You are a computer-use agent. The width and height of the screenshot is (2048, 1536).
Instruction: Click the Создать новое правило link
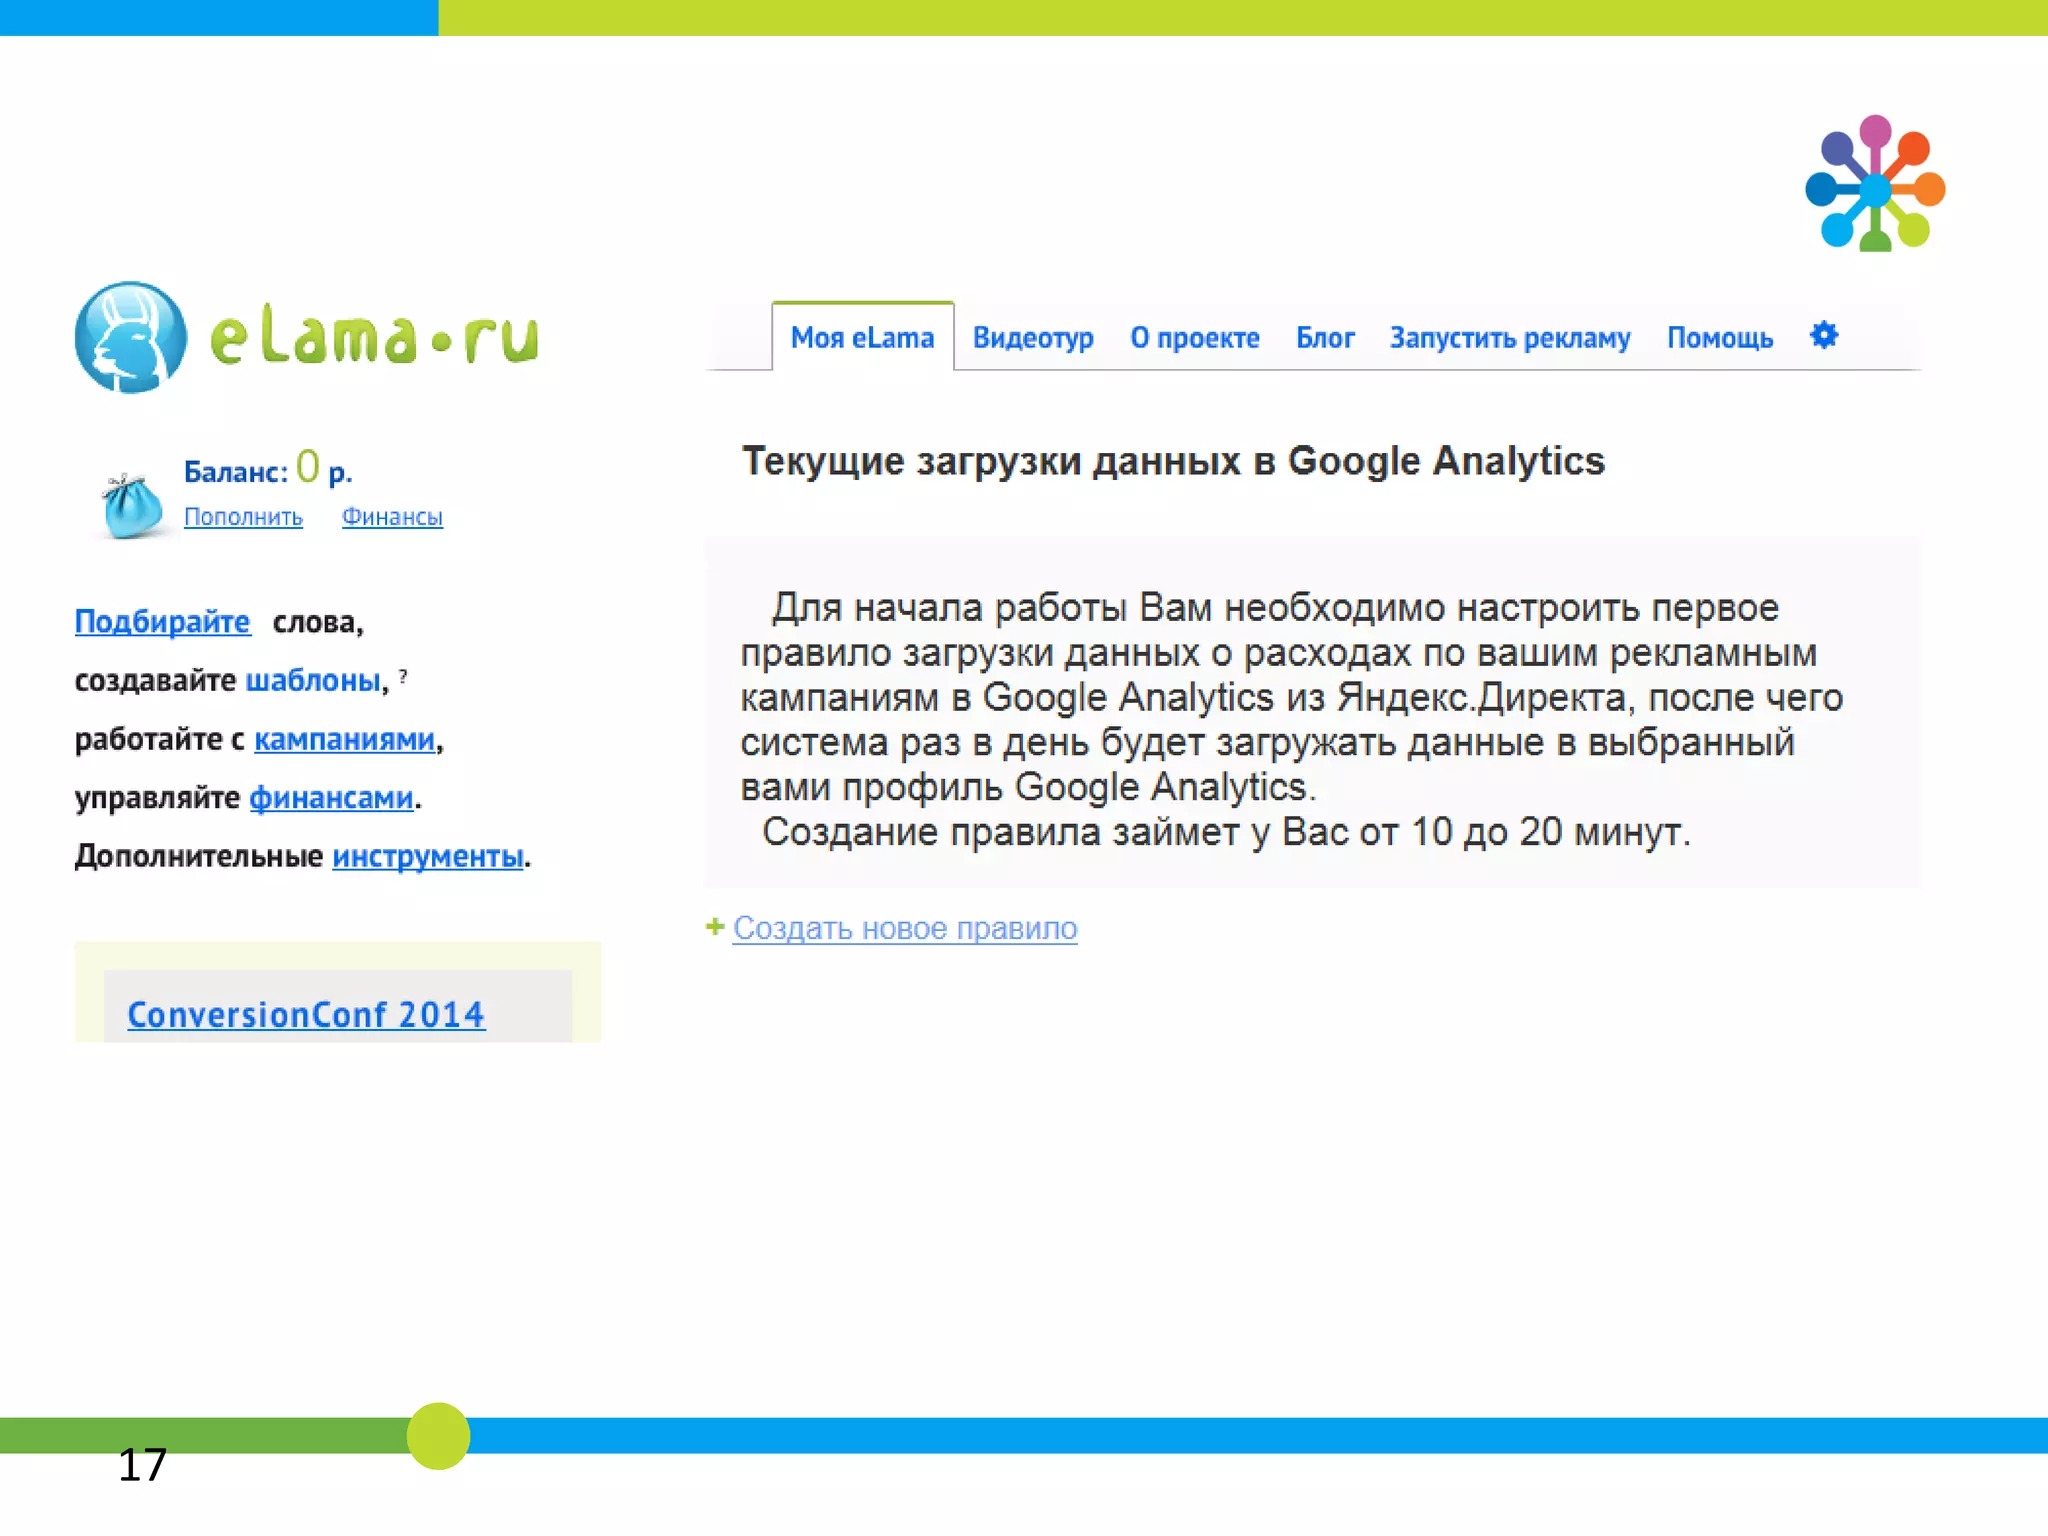click(x=904, y=928)
